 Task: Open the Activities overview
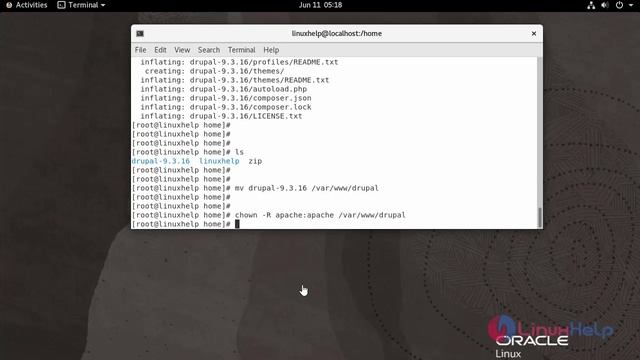(27, 5)
